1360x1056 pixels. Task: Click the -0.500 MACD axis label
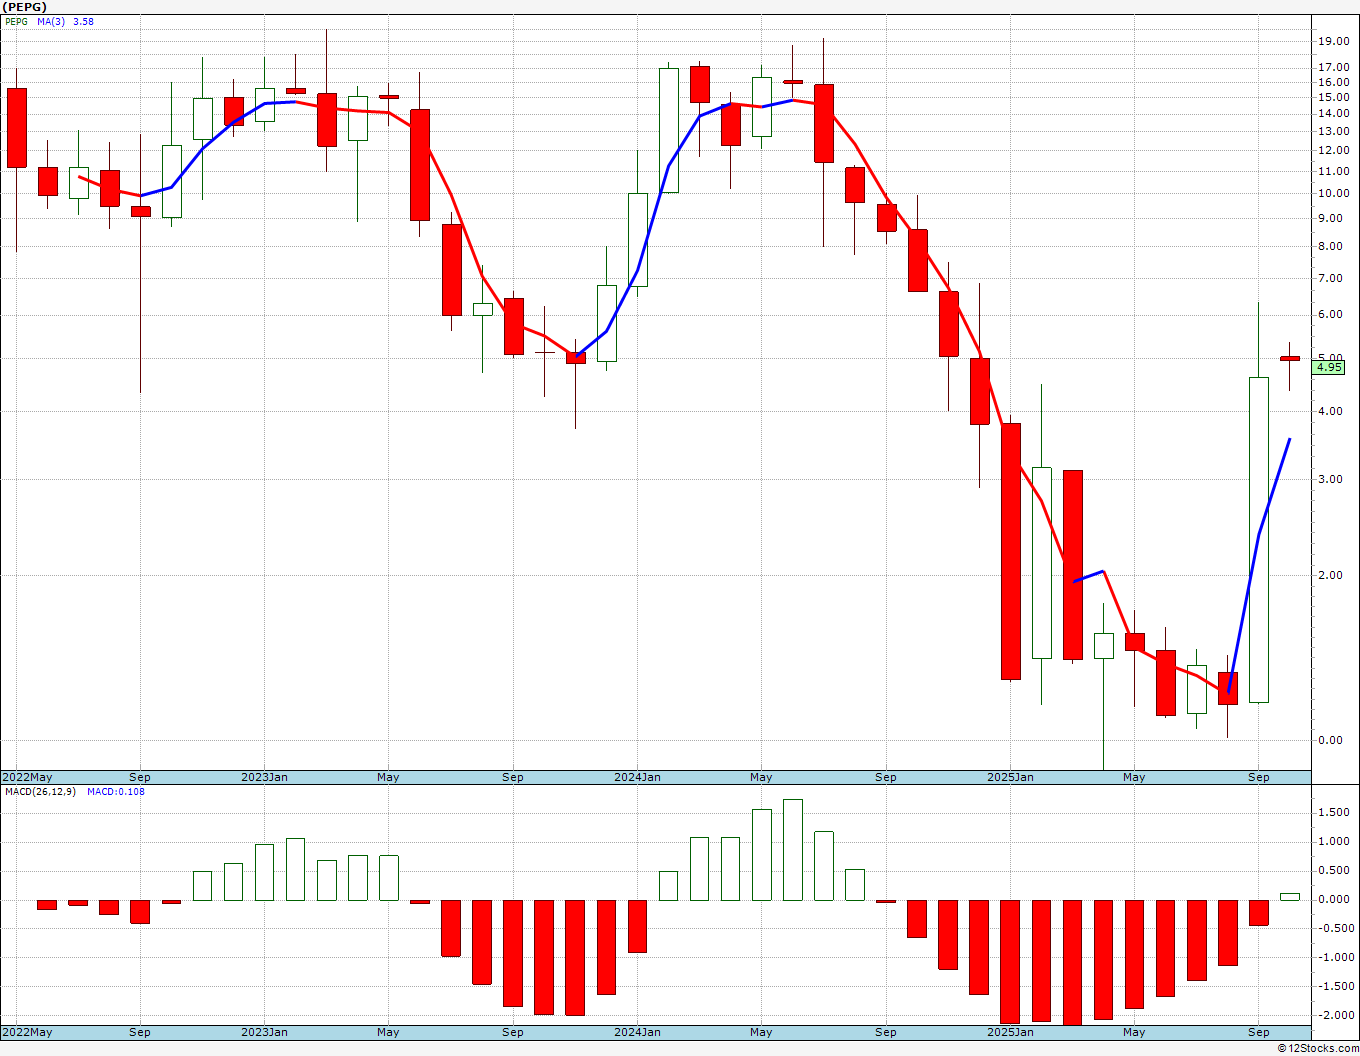pos(1334,929)
